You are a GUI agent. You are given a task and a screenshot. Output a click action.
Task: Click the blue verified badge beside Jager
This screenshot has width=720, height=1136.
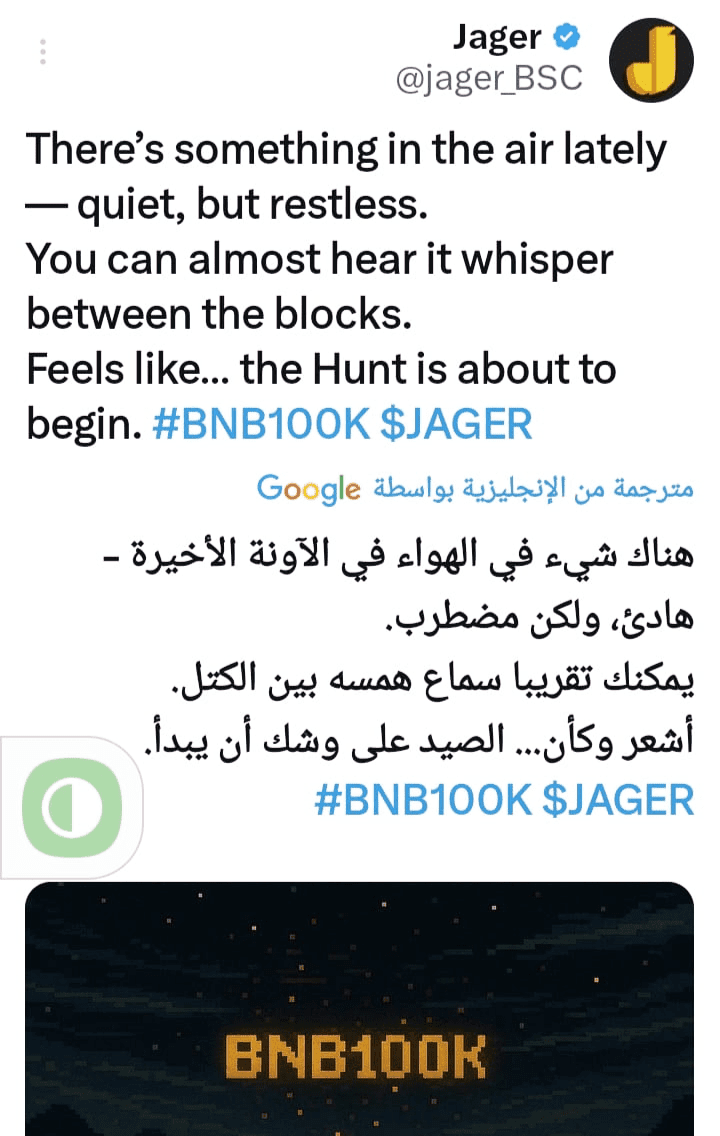coord(567,36)
